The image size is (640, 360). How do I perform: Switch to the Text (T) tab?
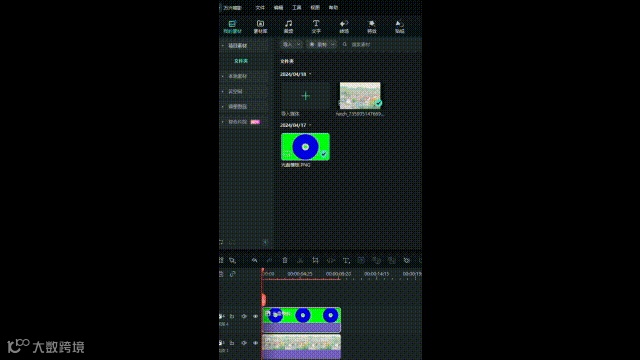pos(316,27)
